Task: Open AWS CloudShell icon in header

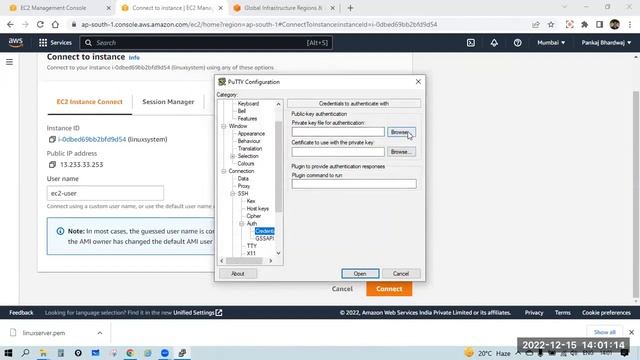Action: pyautogui.click(x=471, y=42)
